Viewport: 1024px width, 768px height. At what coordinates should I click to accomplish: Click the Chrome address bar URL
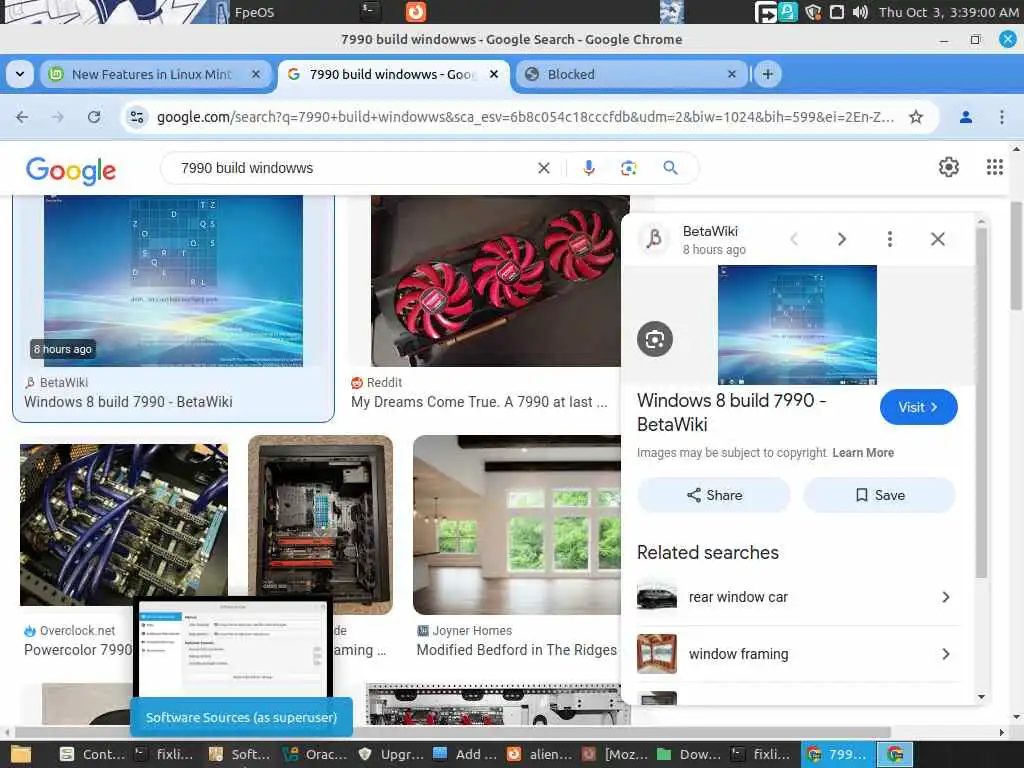pyautogui.click(x=525, y=117)
